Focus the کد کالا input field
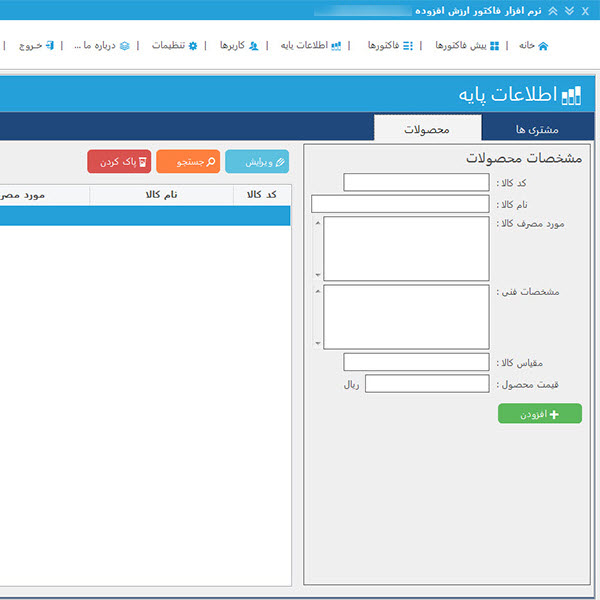Screen dimensions: 600x600 [x=416, y=182]
